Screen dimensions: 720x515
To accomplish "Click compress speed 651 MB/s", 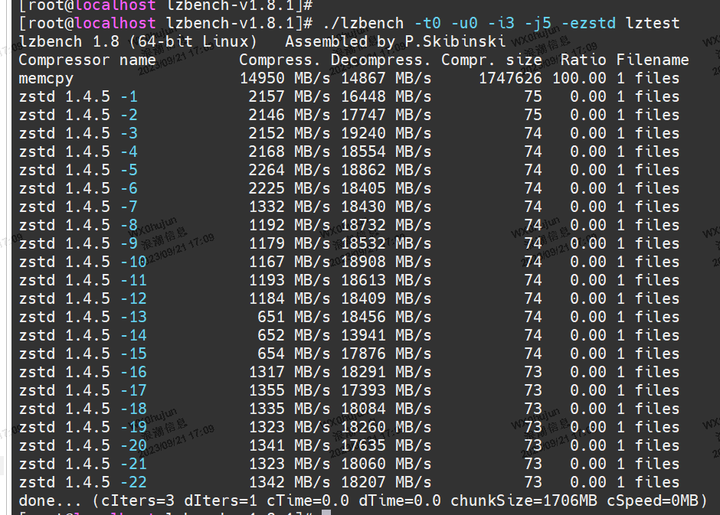I will pyautogui.click(x=294, y=317).
